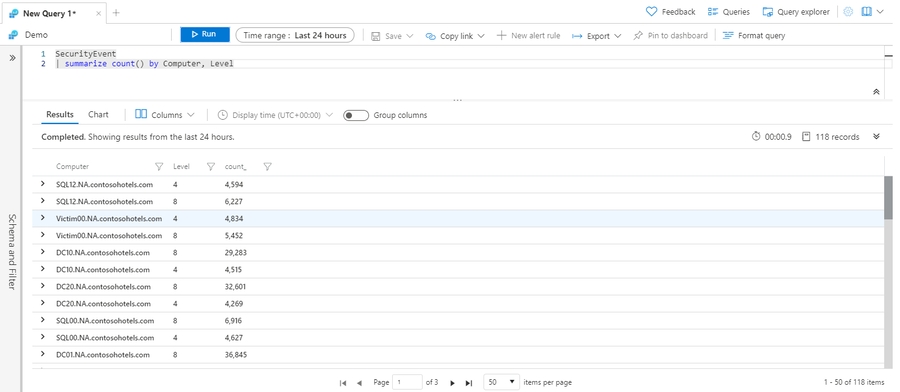Switch to the Results tab

point(60,115)
